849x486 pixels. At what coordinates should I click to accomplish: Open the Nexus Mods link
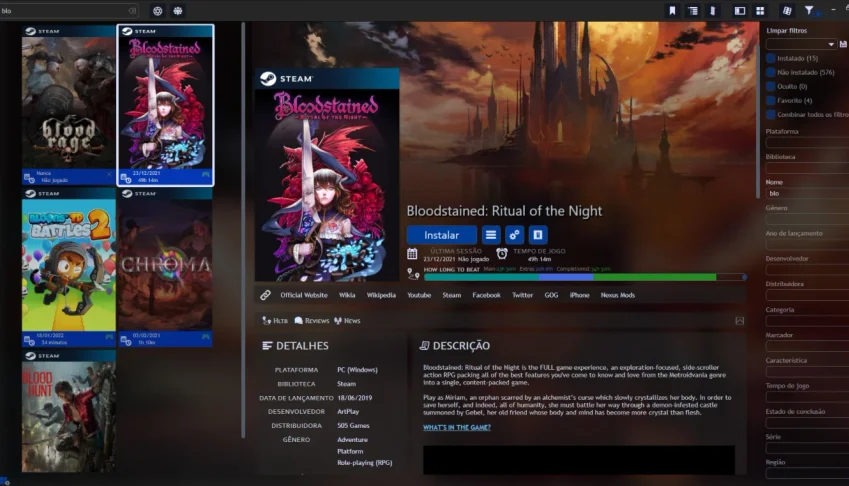click(x=618, y=295)
